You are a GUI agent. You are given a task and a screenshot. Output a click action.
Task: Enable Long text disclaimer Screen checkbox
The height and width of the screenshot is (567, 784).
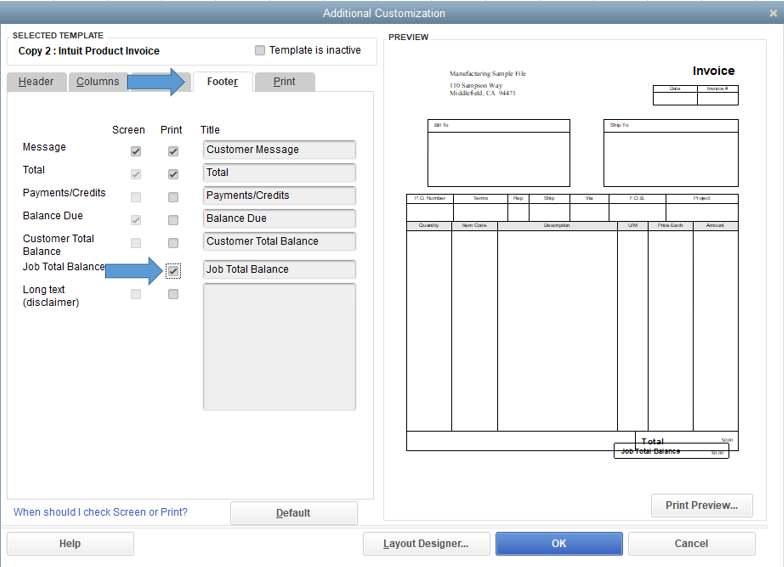click(x=136, y=294)
